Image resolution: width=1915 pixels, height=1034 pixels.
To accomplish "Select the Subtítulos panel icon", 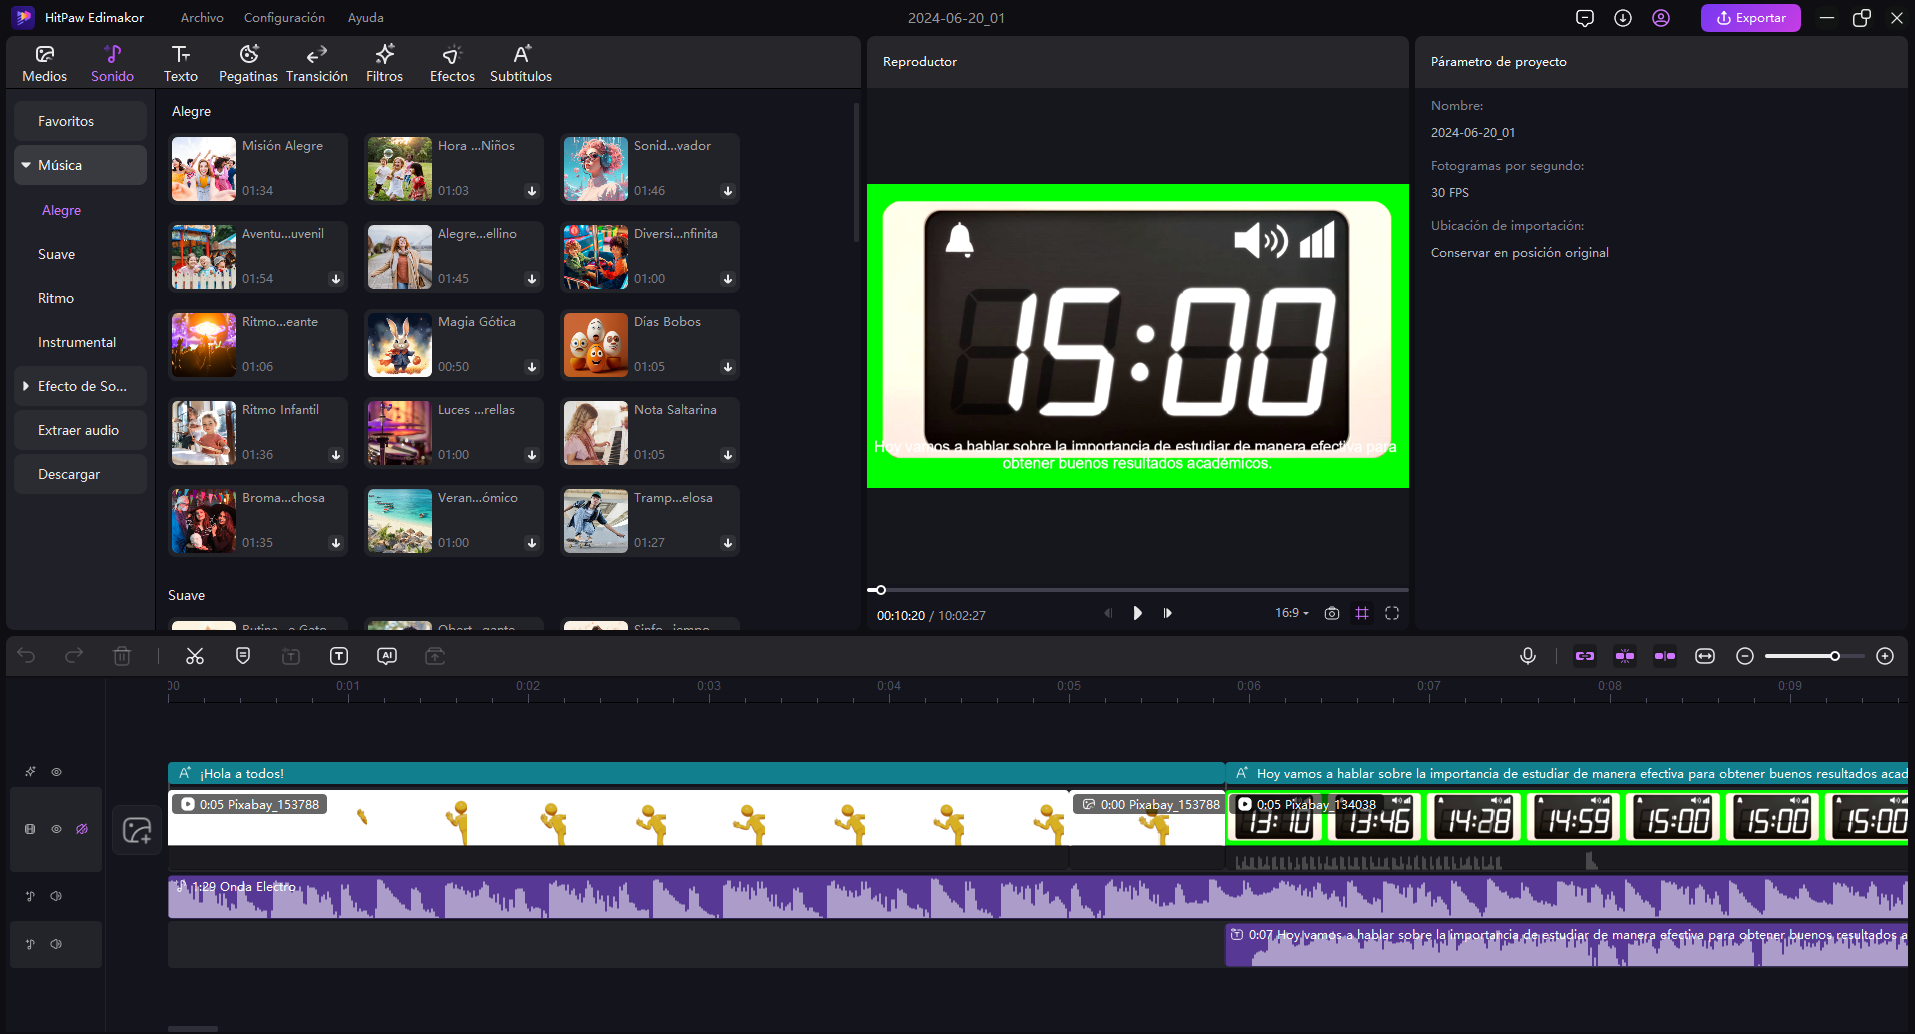I will tap(520, 61).
